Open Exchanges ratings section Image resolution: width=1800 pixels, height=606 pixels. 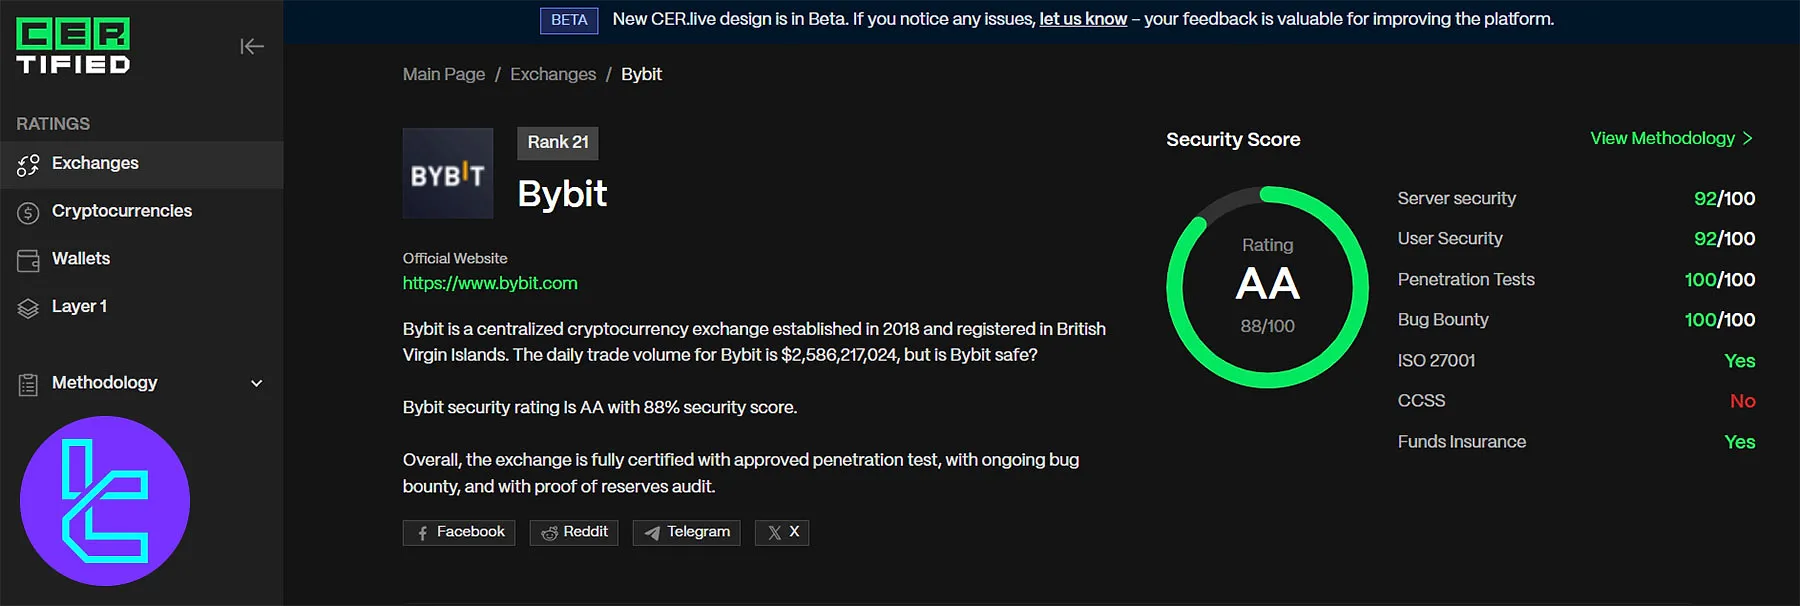141,164
